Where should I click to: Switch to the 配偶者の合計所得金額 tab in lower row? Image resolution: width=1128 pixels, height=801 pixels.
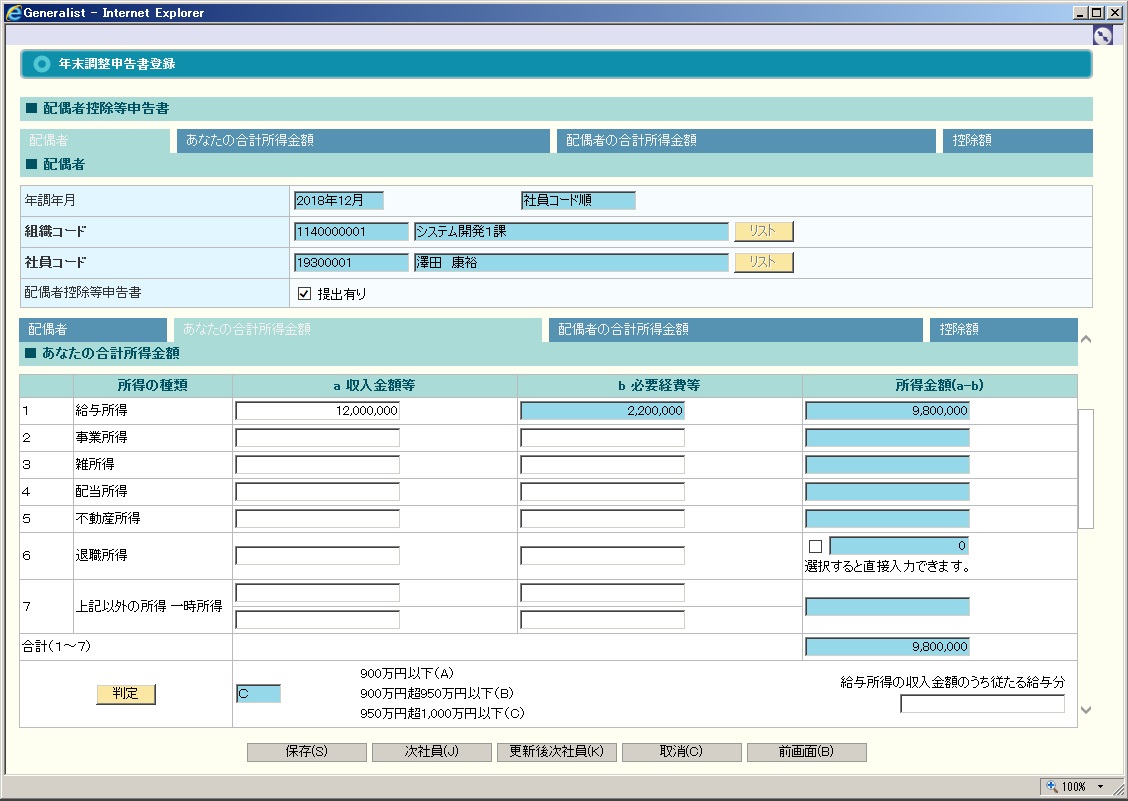tap(735, 329)
